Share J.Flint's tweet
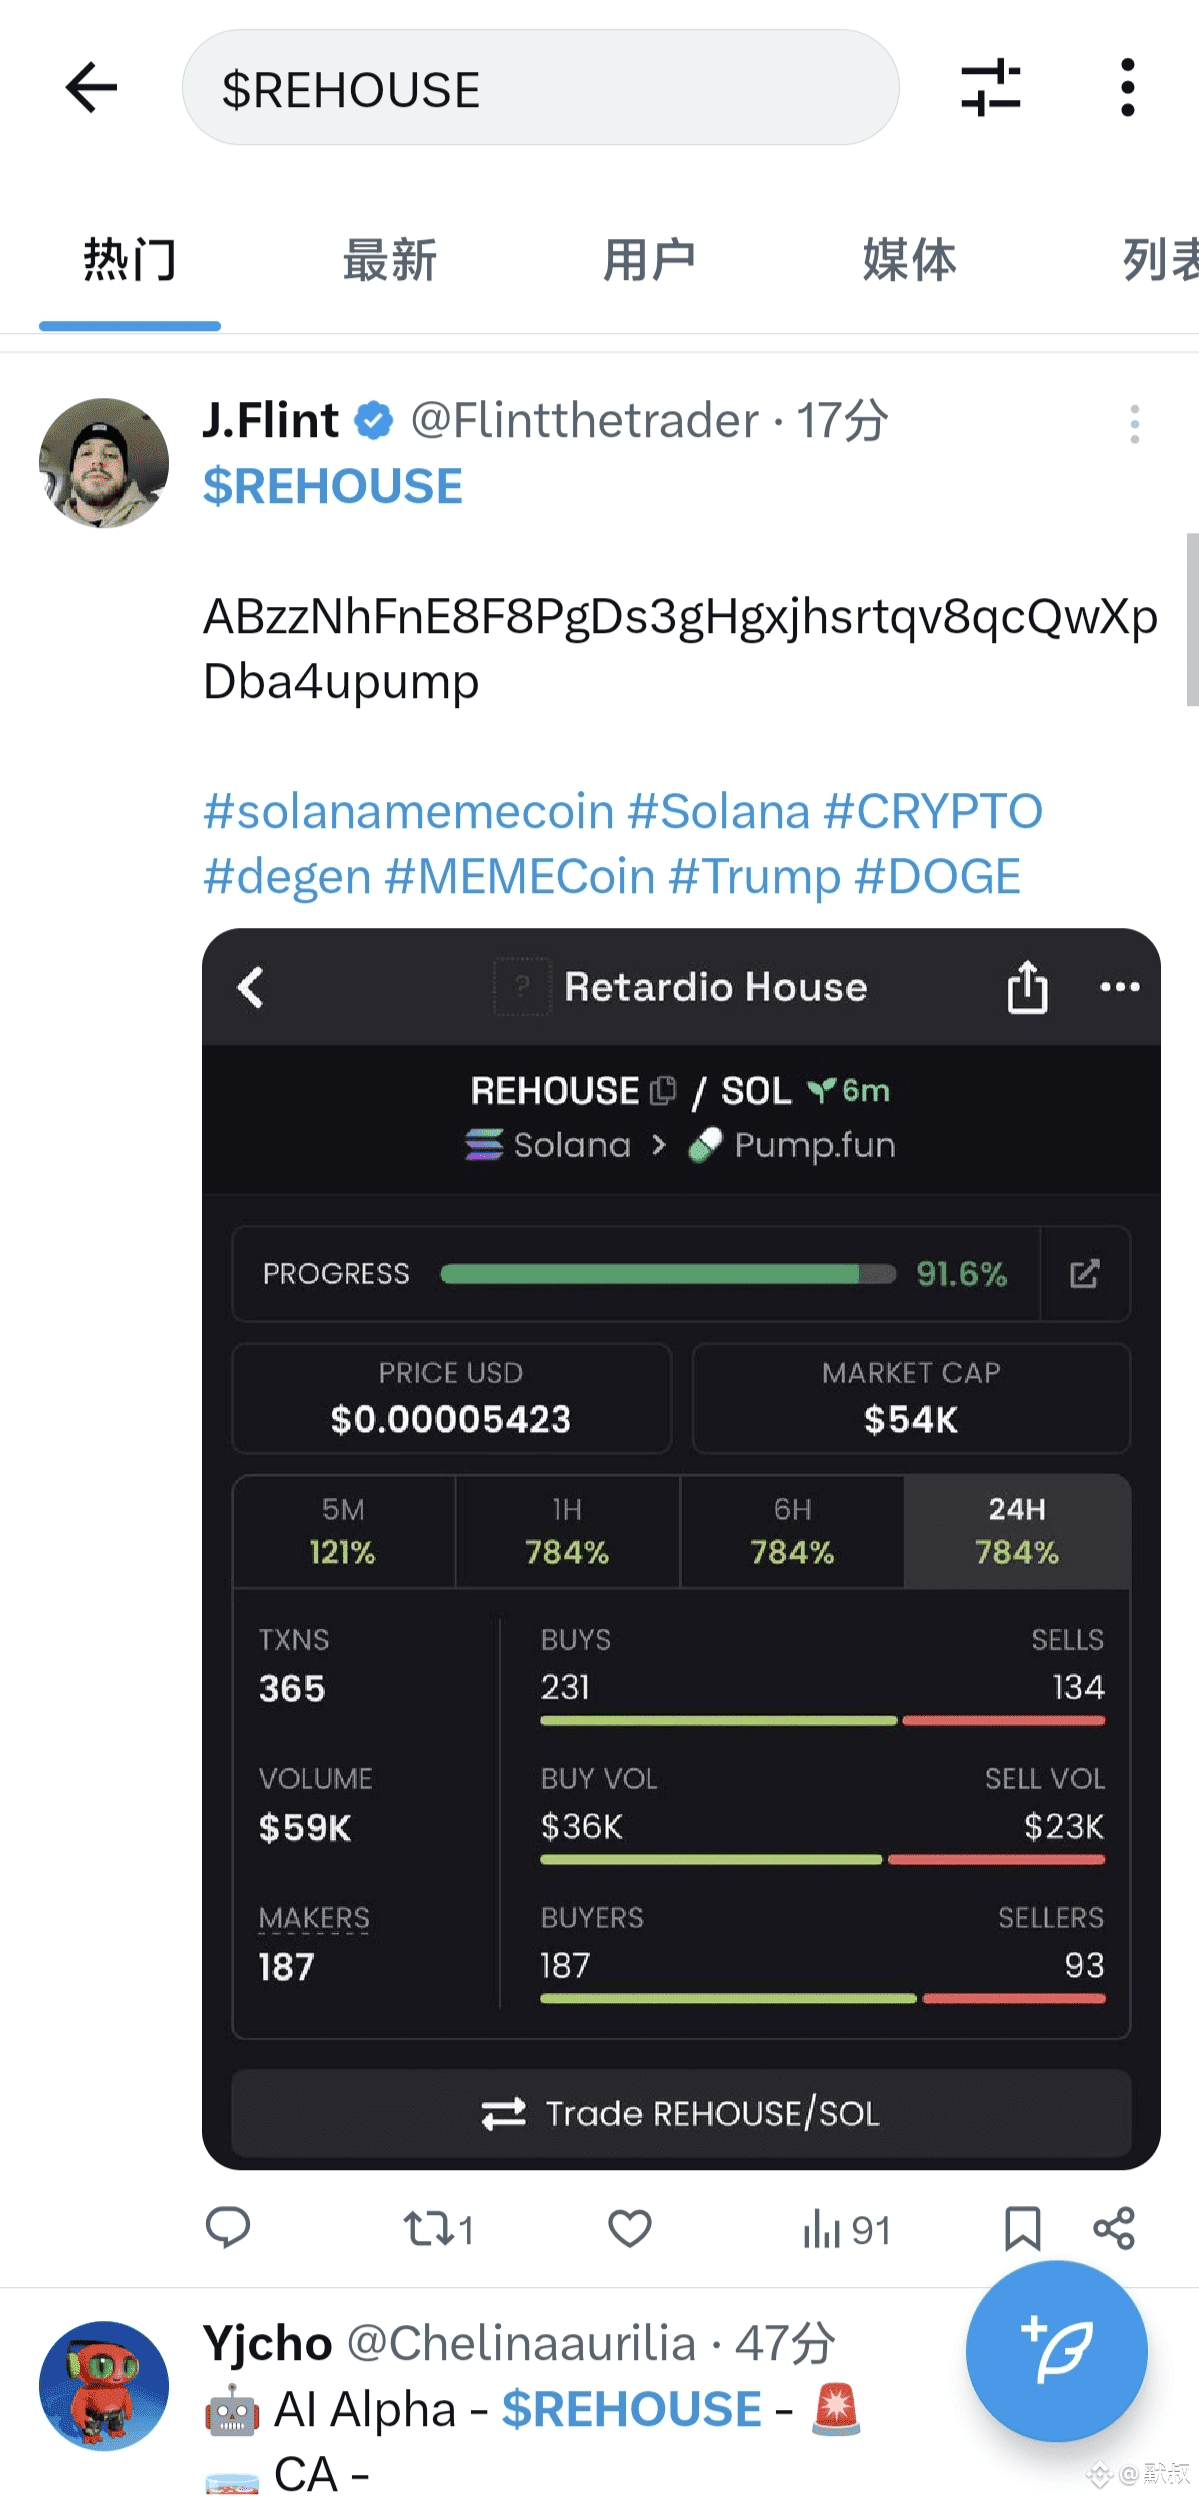 click(1114, 2228)
